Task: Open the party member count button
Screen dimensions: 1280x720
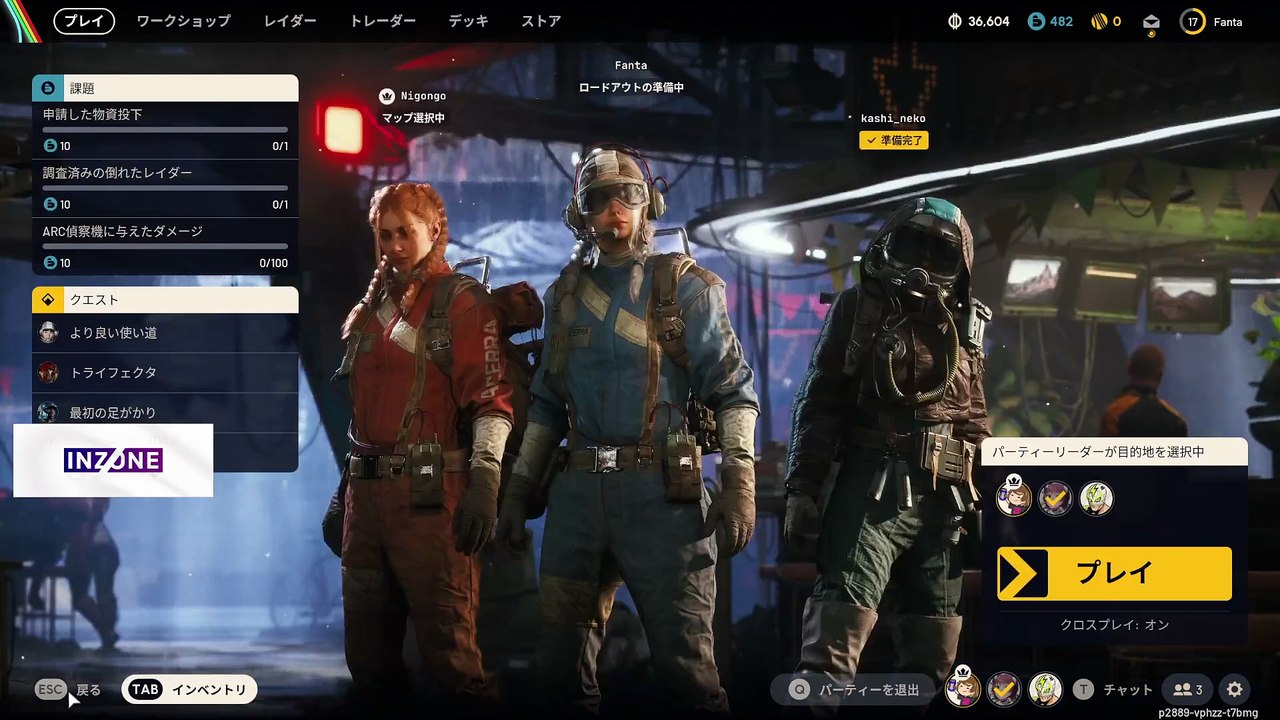Action: pyautogui.click(x=1188, y=689)
